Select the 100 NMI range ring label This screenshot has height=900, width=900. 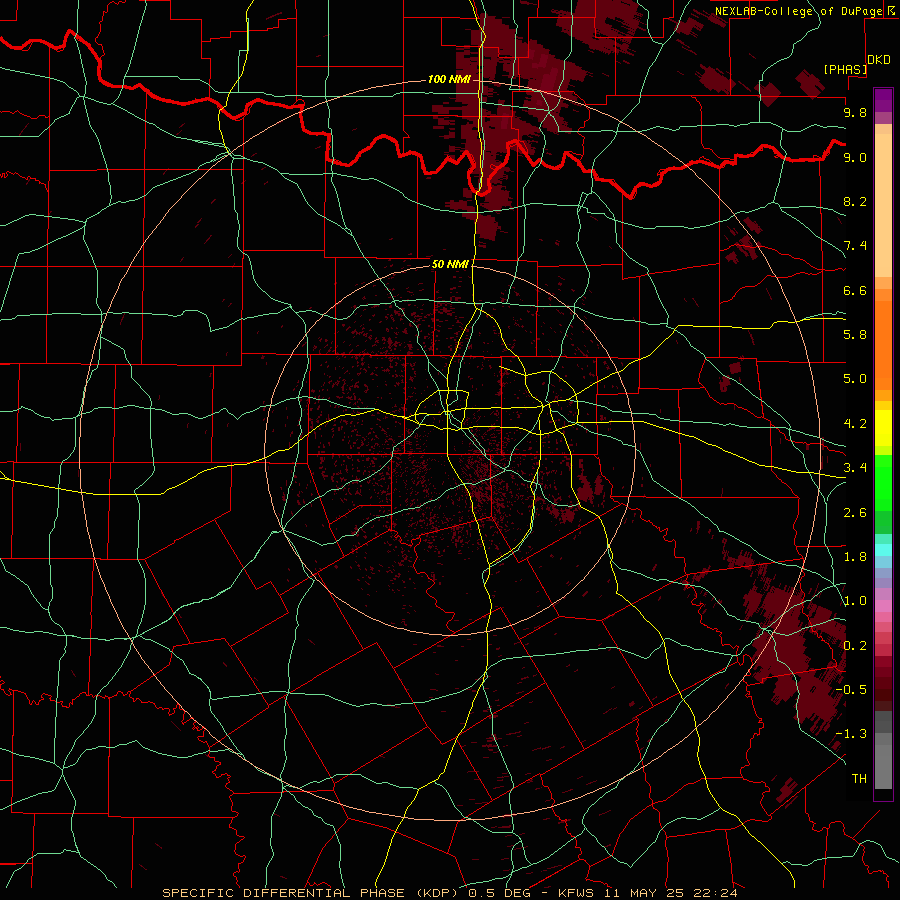[x=449, y=79]
